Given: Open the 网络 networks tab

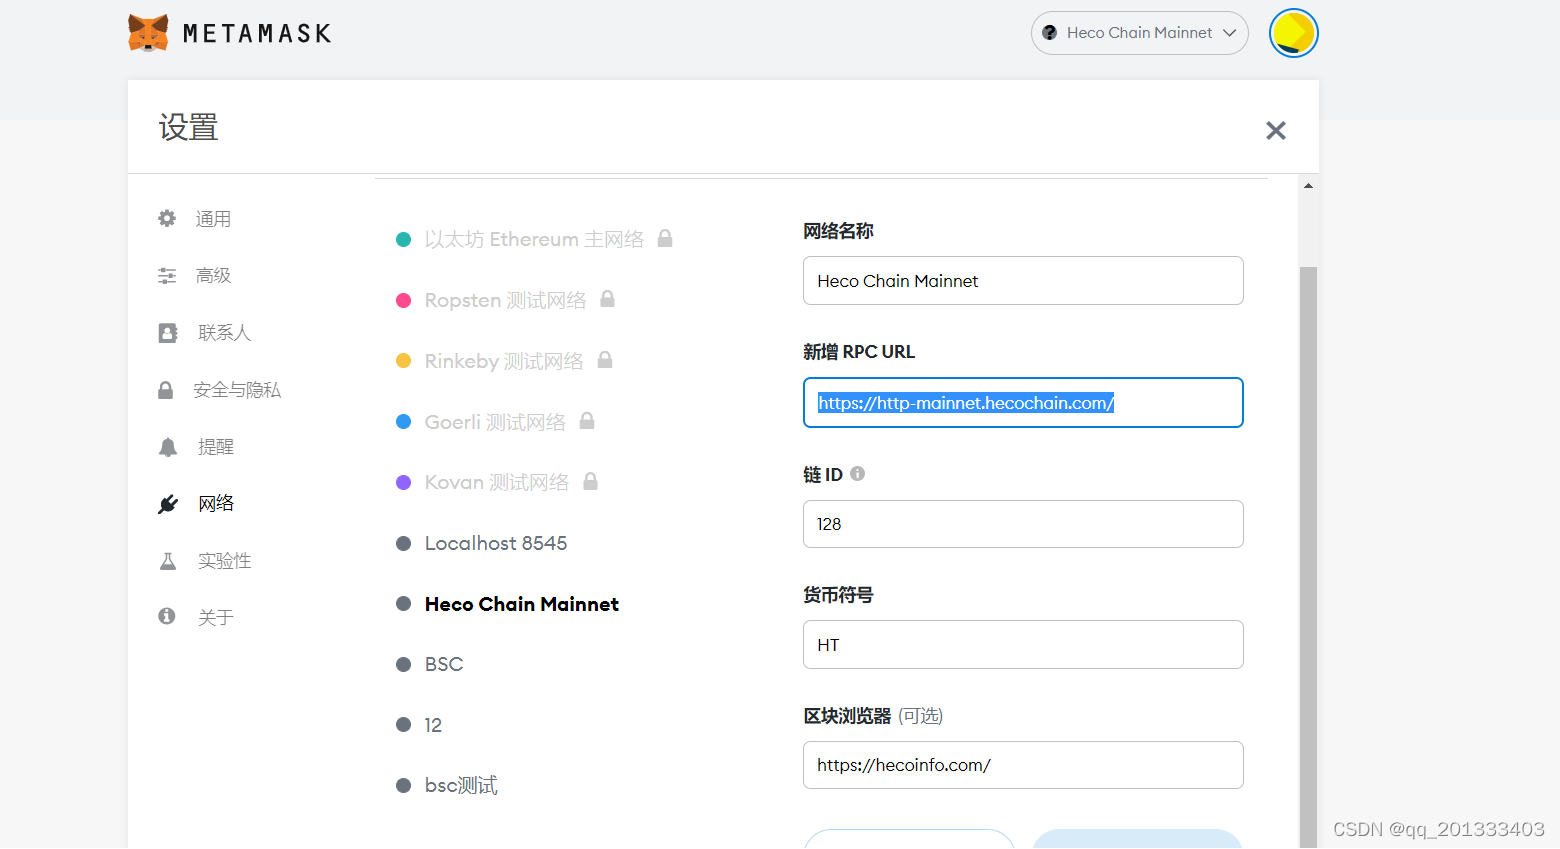Looking at the screenshot, I should click(215, 504).
